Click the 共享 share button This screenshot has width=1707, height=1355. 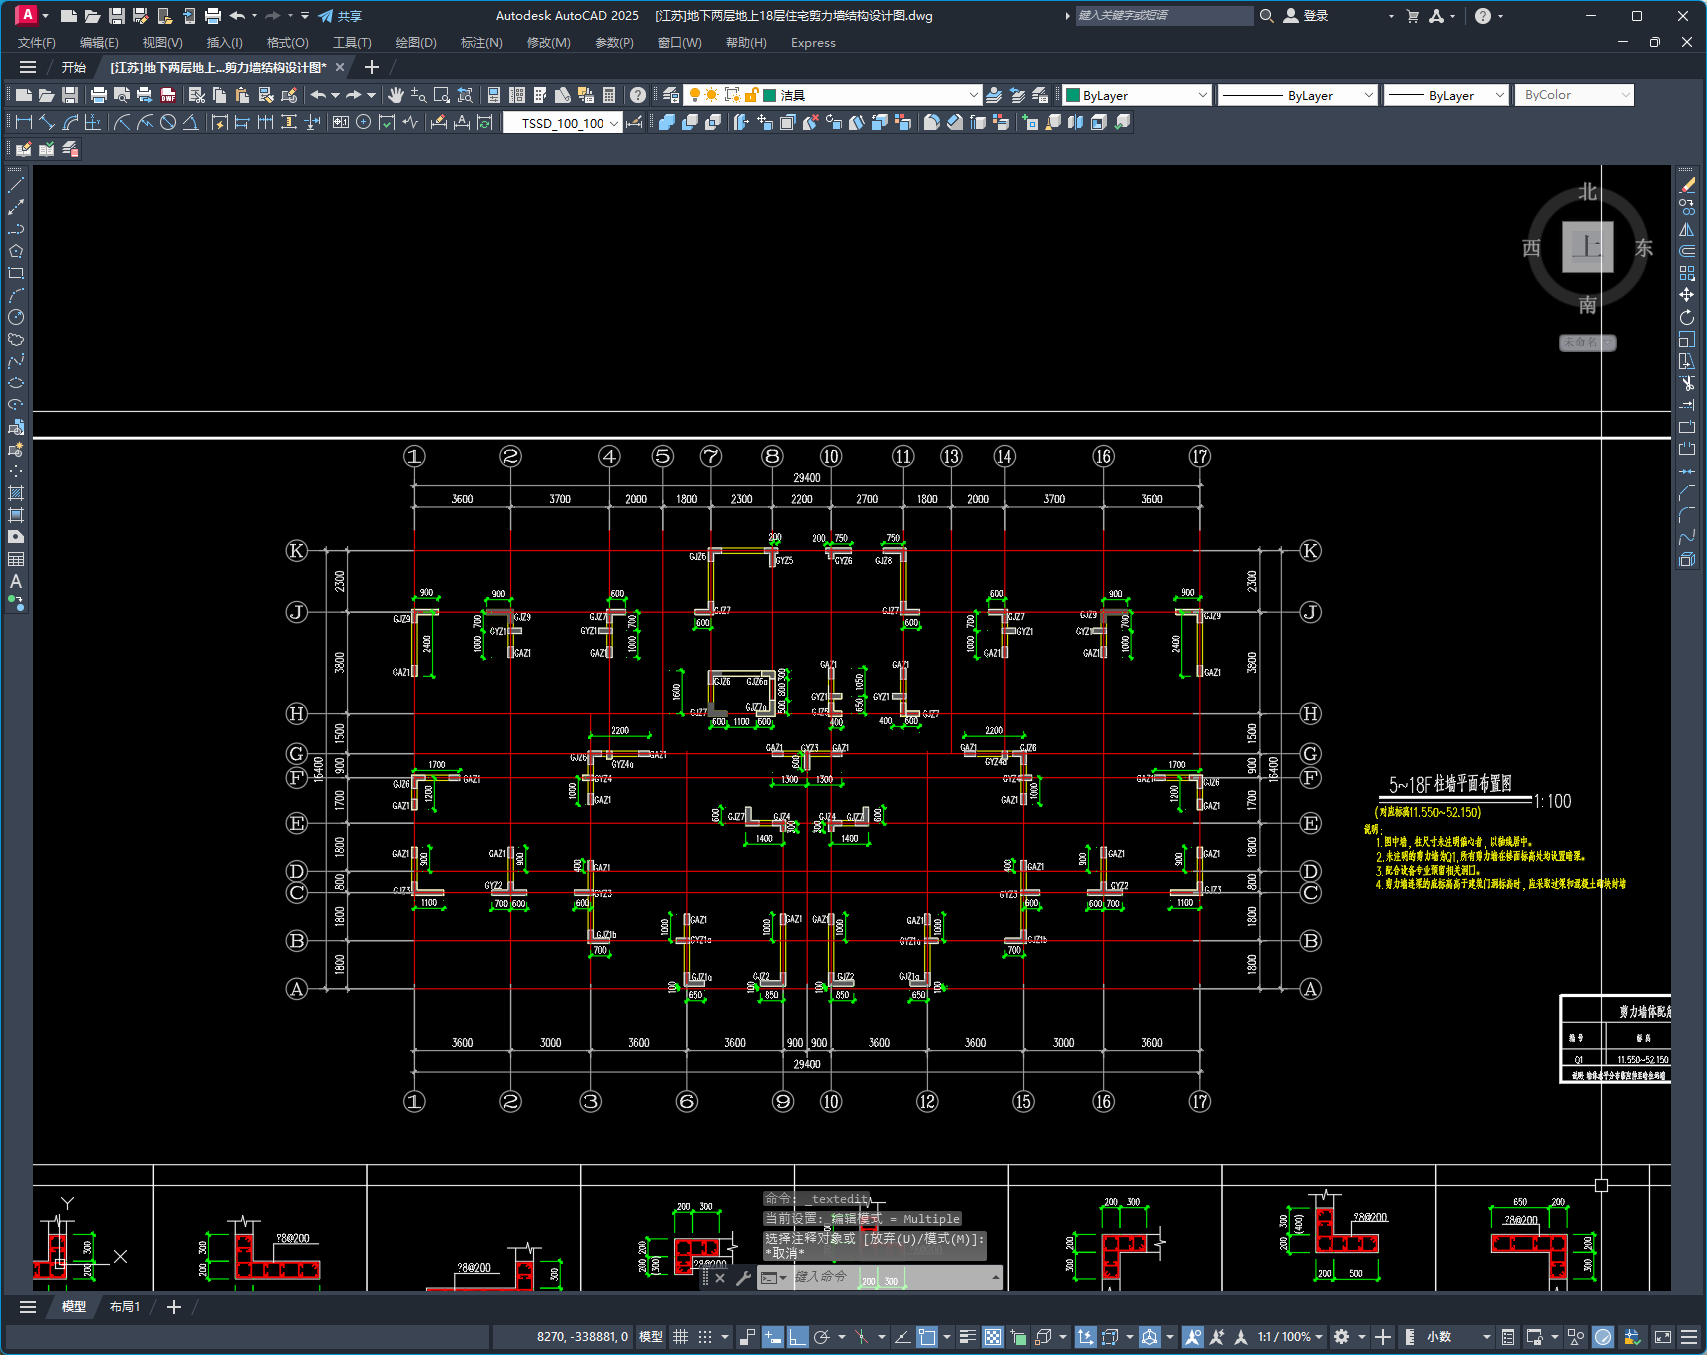[x=340, y=16]
